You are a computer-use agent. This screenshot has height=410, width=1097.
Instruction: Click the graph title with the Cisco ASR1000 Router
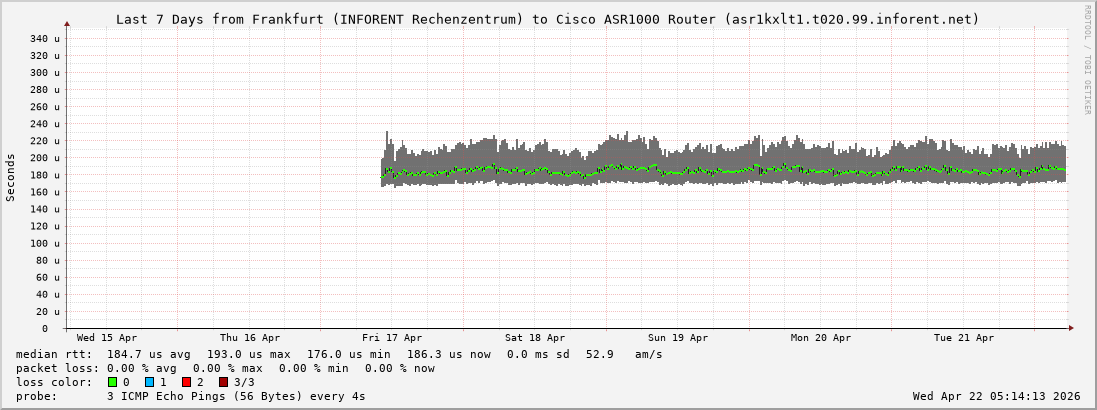[x=547, y=19]
